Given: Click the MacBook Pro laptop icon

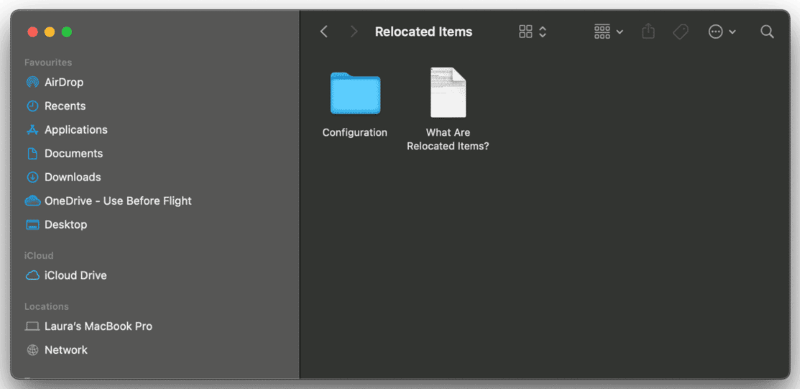Looking at the screenshot, I should click(32, 326).
